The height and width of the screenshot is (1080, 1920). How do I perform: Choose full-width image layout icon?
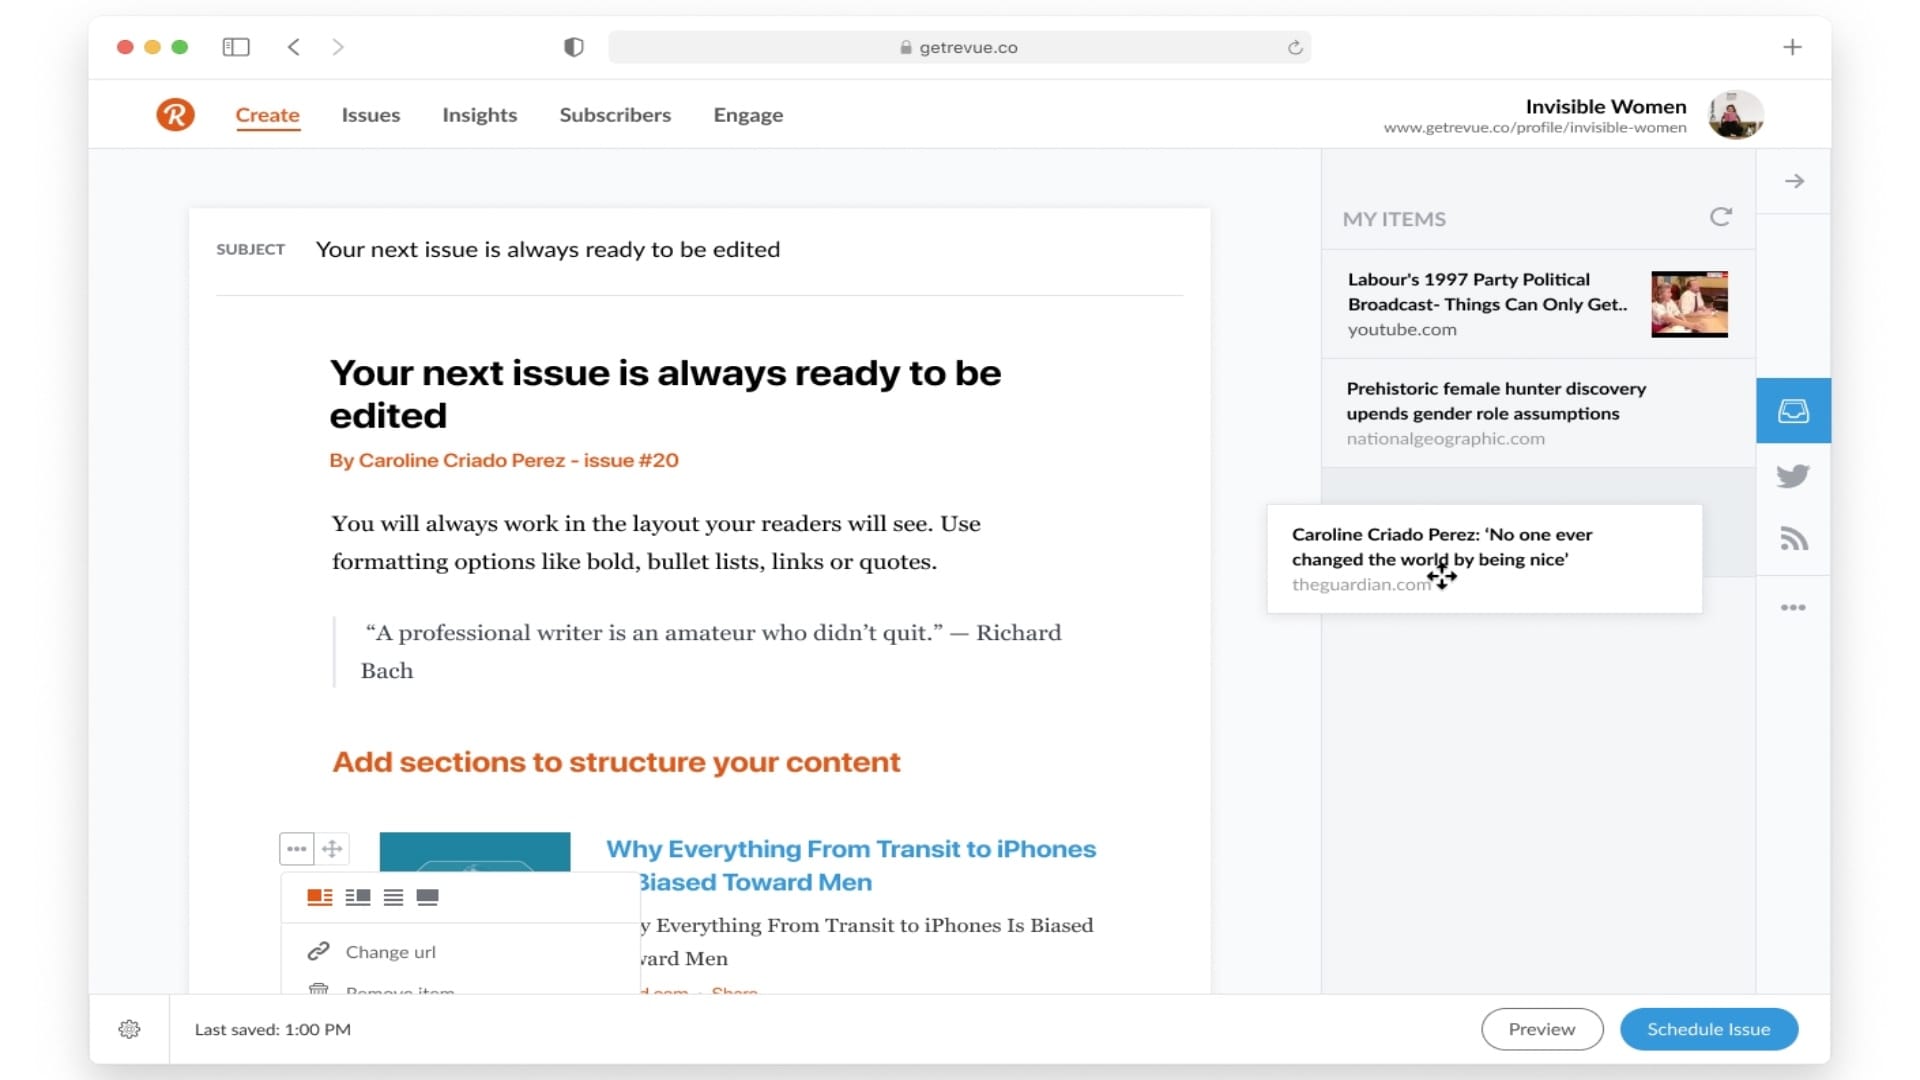click(x=427, y=897)
